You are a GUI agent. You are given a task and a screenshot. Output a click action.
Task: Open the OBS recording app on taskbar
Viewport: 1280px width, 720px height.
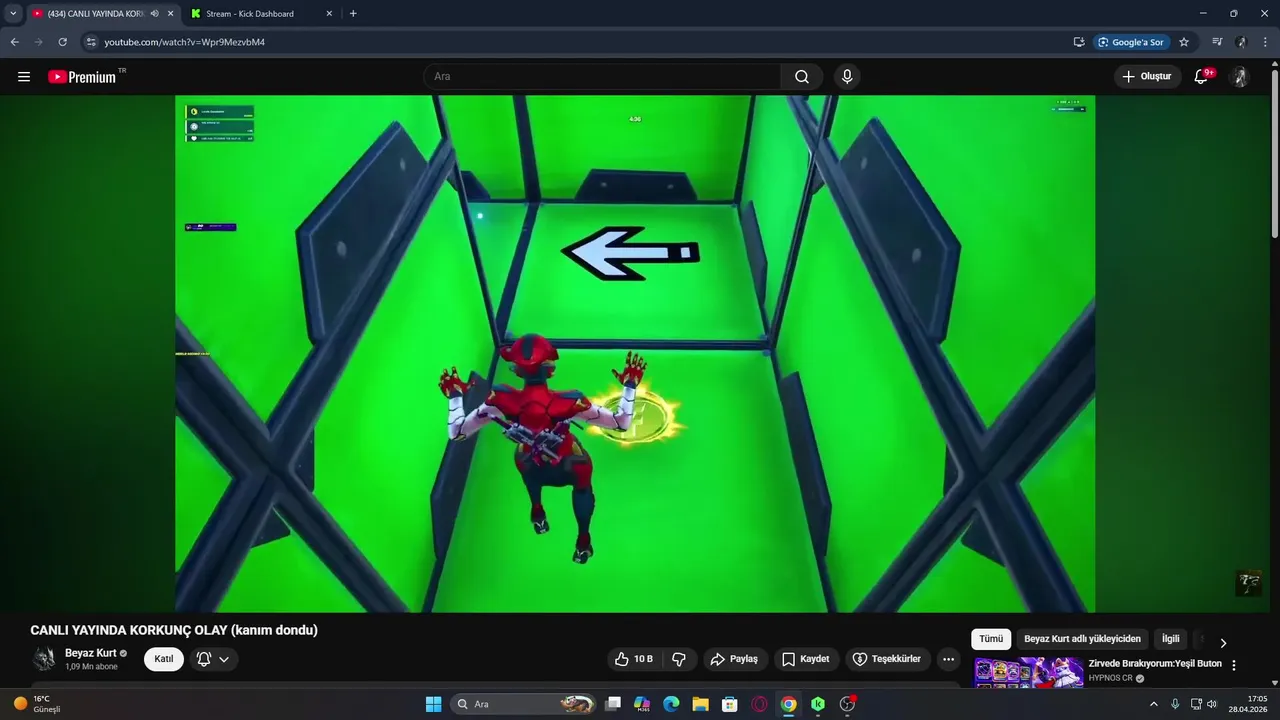click(848, 704)
